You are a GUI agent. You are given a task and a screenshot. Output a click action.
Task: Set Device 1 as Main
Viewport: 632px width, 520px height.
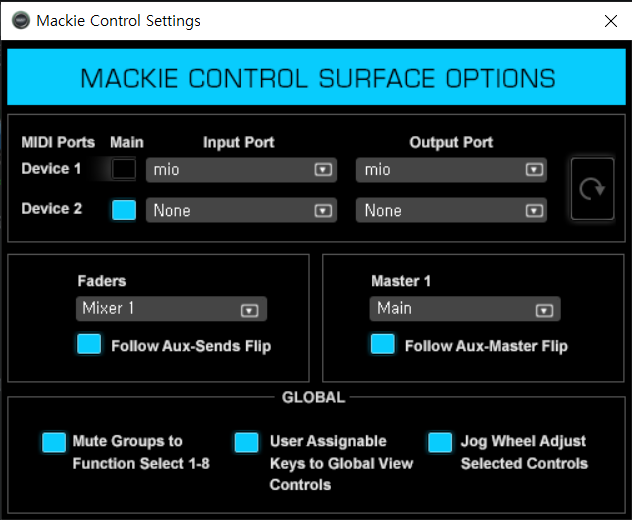tap(124, 169)
